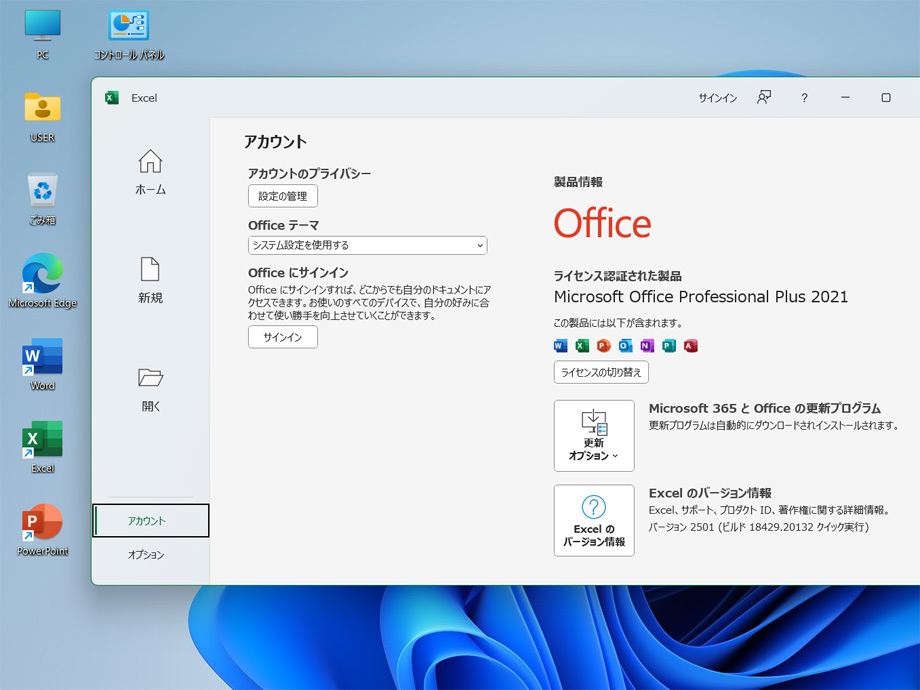
Task: Expand the 更新オプション dropdown button
Action: point(594,436)
